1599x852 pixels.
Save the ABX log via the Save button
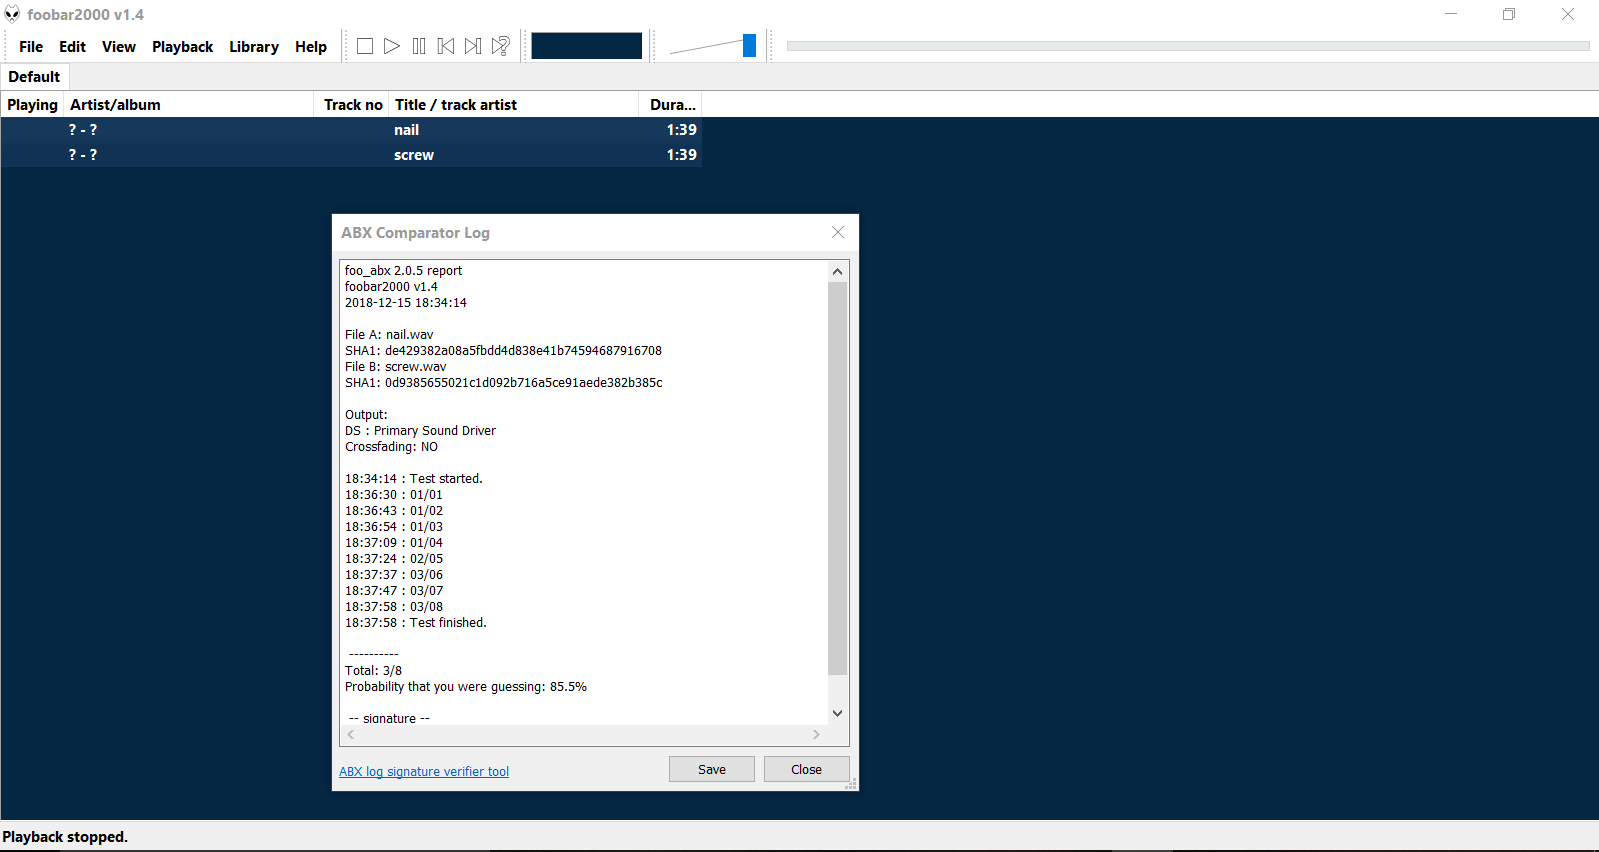[712, 769]
